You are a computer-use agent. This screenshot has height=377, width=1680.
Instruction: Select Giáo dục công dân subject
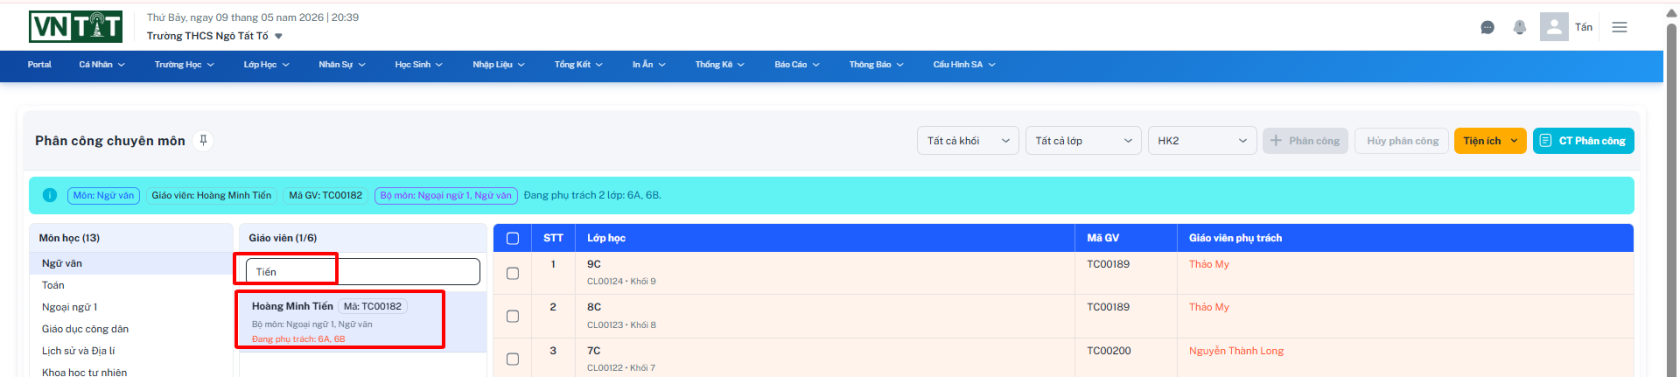click(x=130, y=329)
